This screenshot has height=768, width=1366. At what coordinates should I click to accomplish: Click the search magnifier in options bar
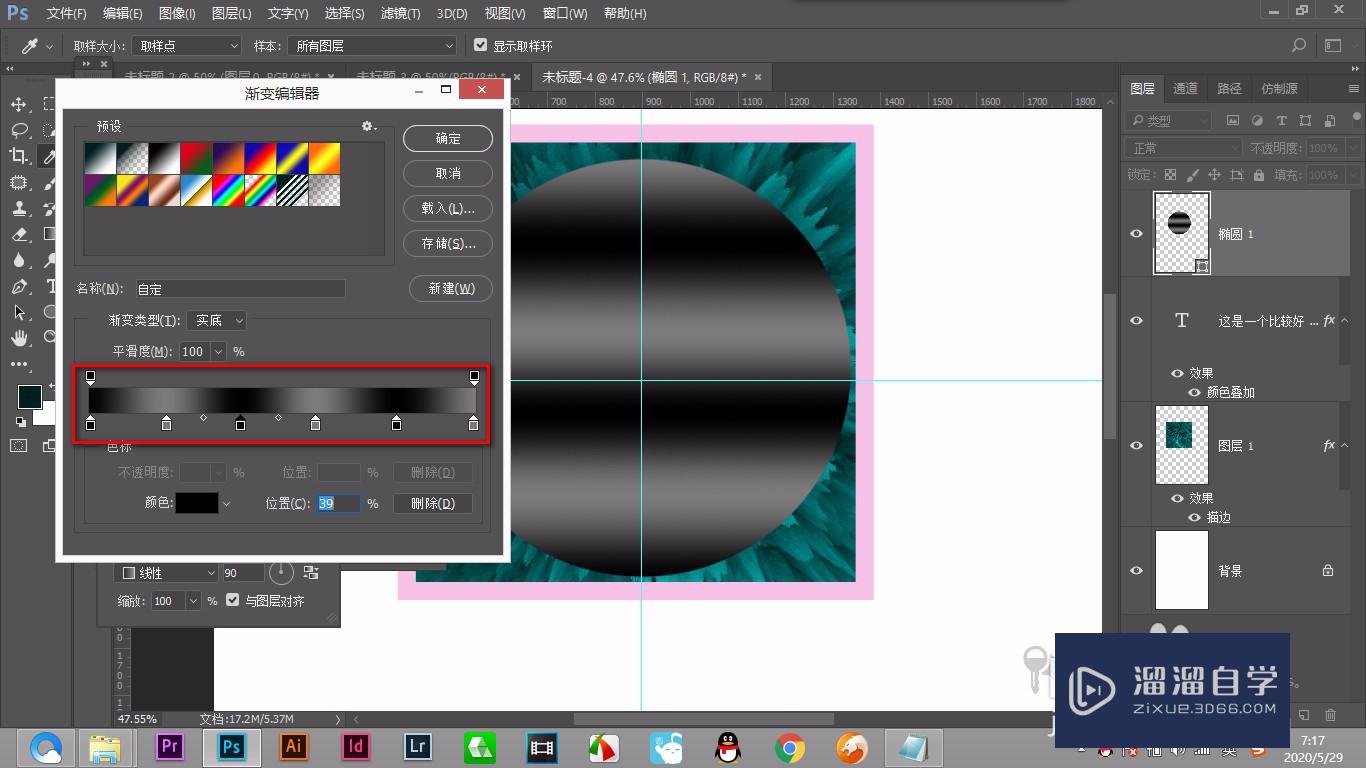(1299, 45)
